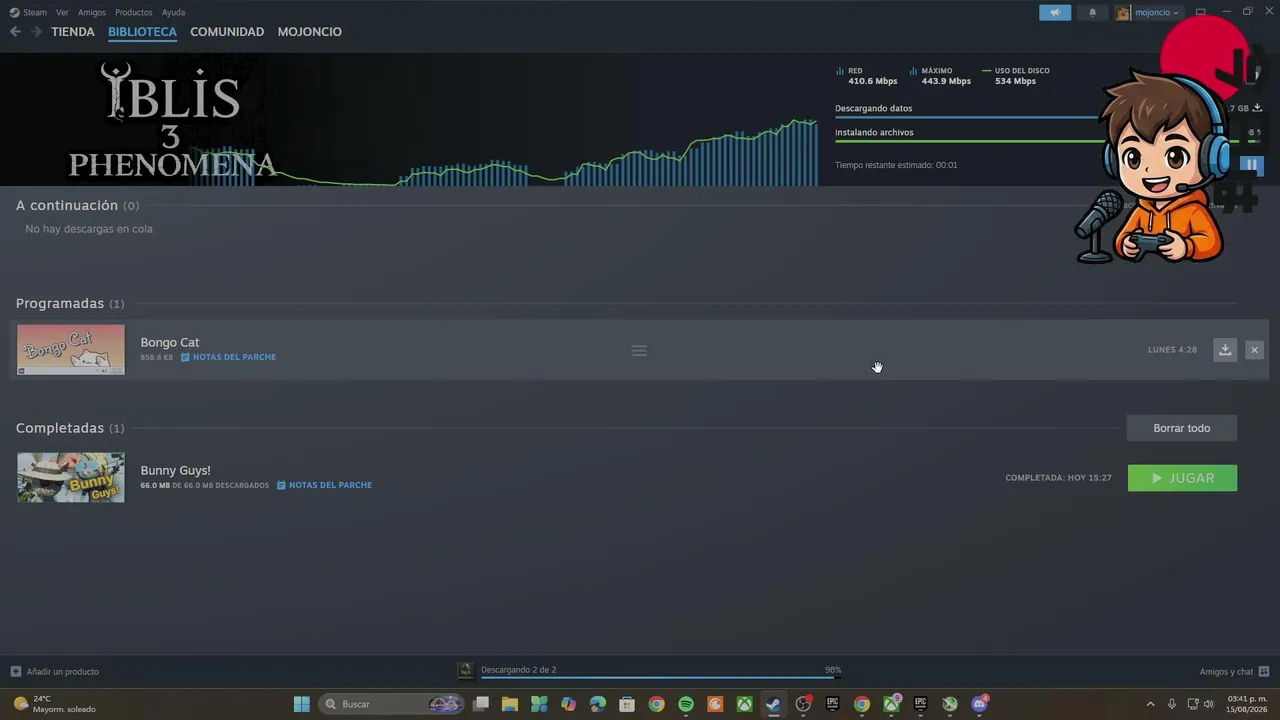The width and height of the screenshot is (1280, 720).
Task: Open the Amigos menu
Action: tap(92, 13)
